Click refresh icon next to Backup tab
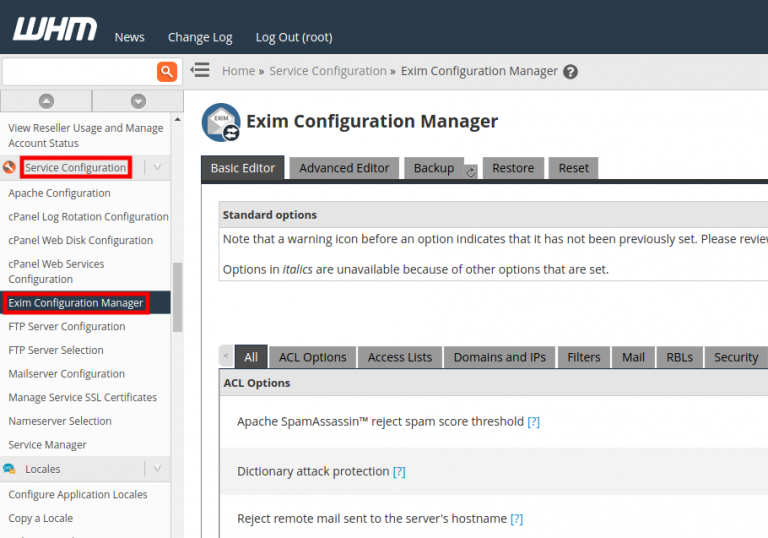This screenshot has width=768, height=538. (x=471, y=172)
